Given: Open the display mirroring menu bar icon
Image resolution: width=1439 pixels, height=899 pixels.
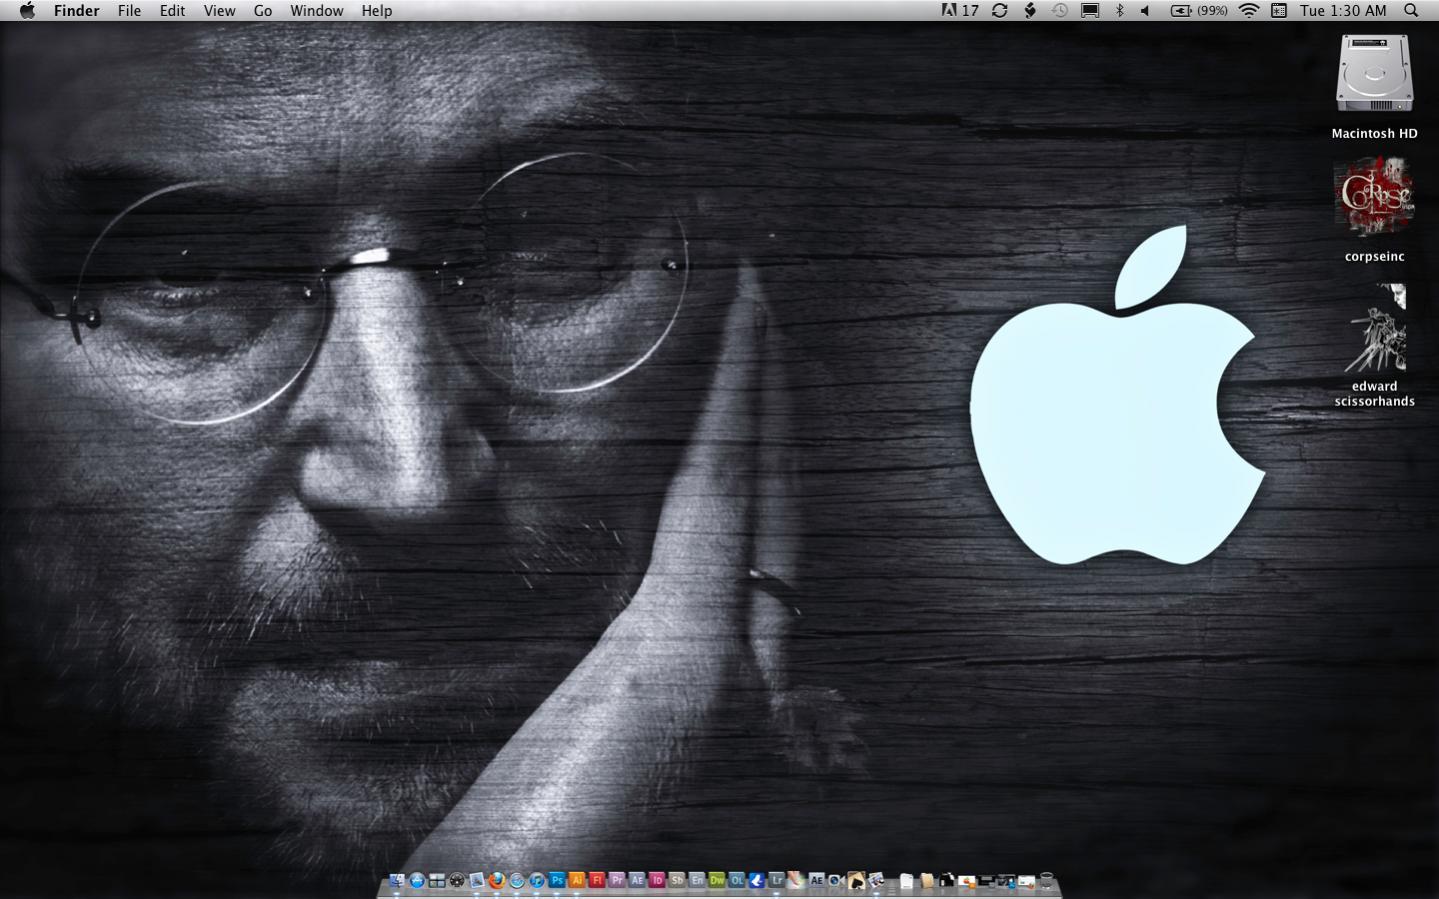Looking at the screenshot, I should pyautogui.click(x=1090, y=10).
